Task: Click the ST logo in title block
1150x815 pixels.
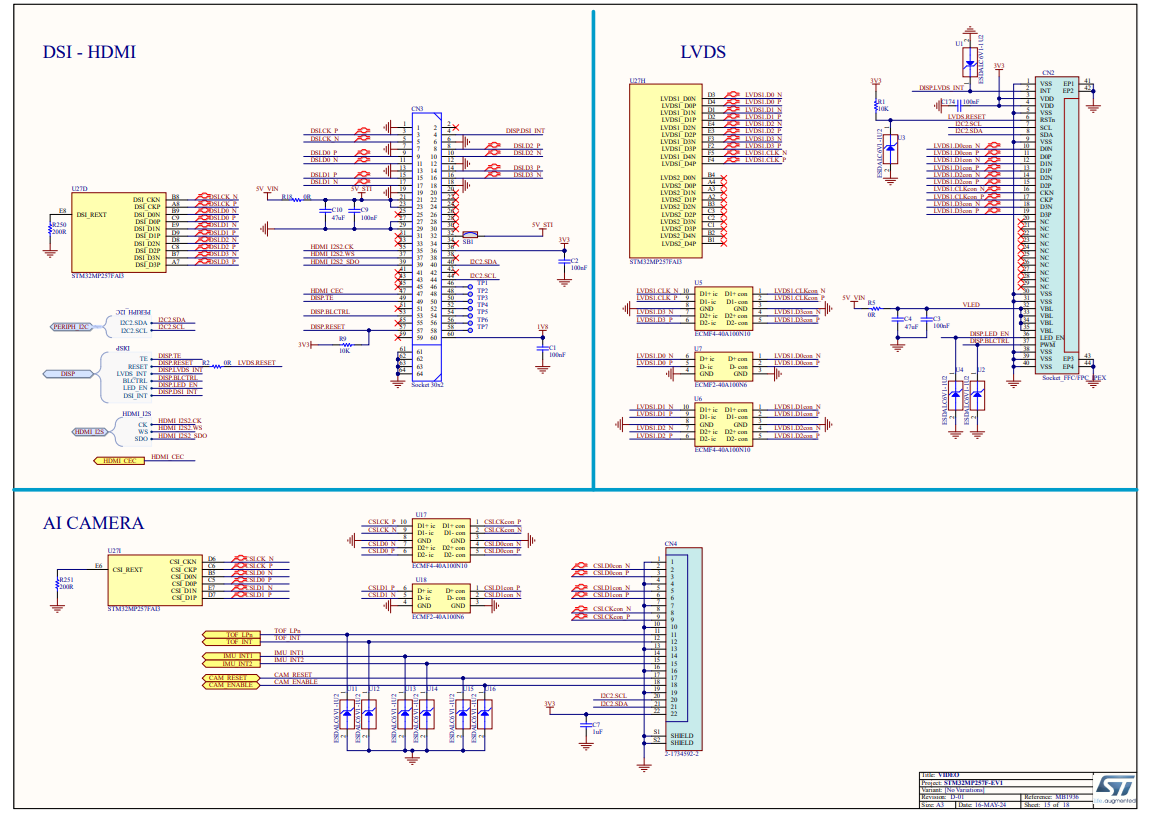Action: tap(1114, 790)
